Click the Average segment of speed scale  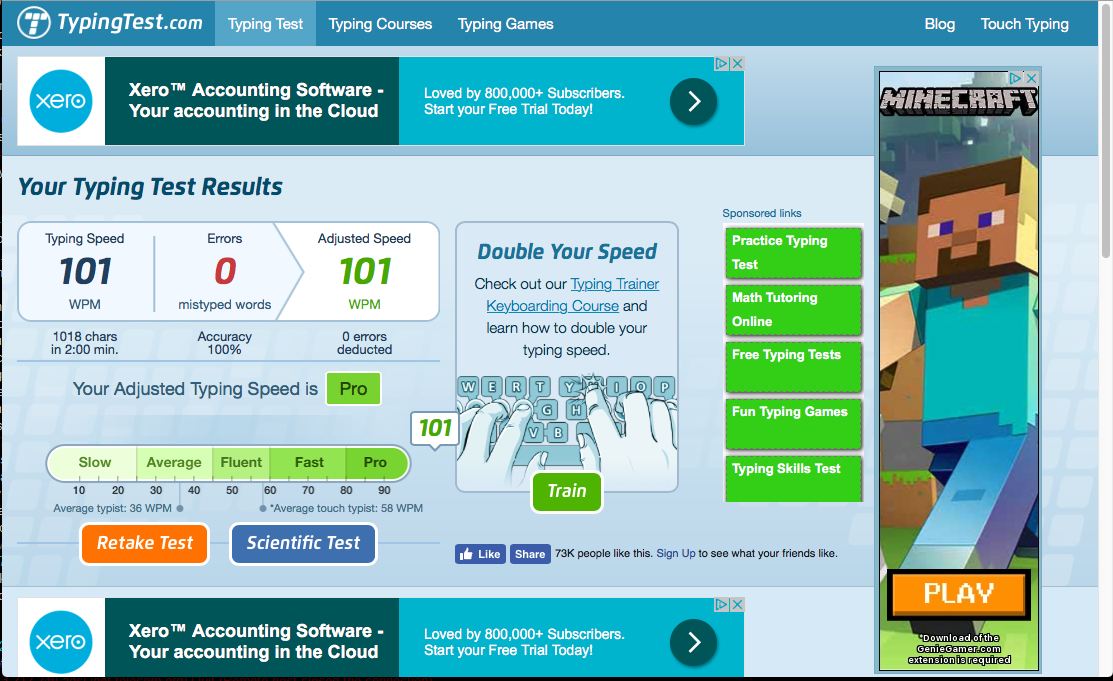pyautogui.click(x=174, y=463)
